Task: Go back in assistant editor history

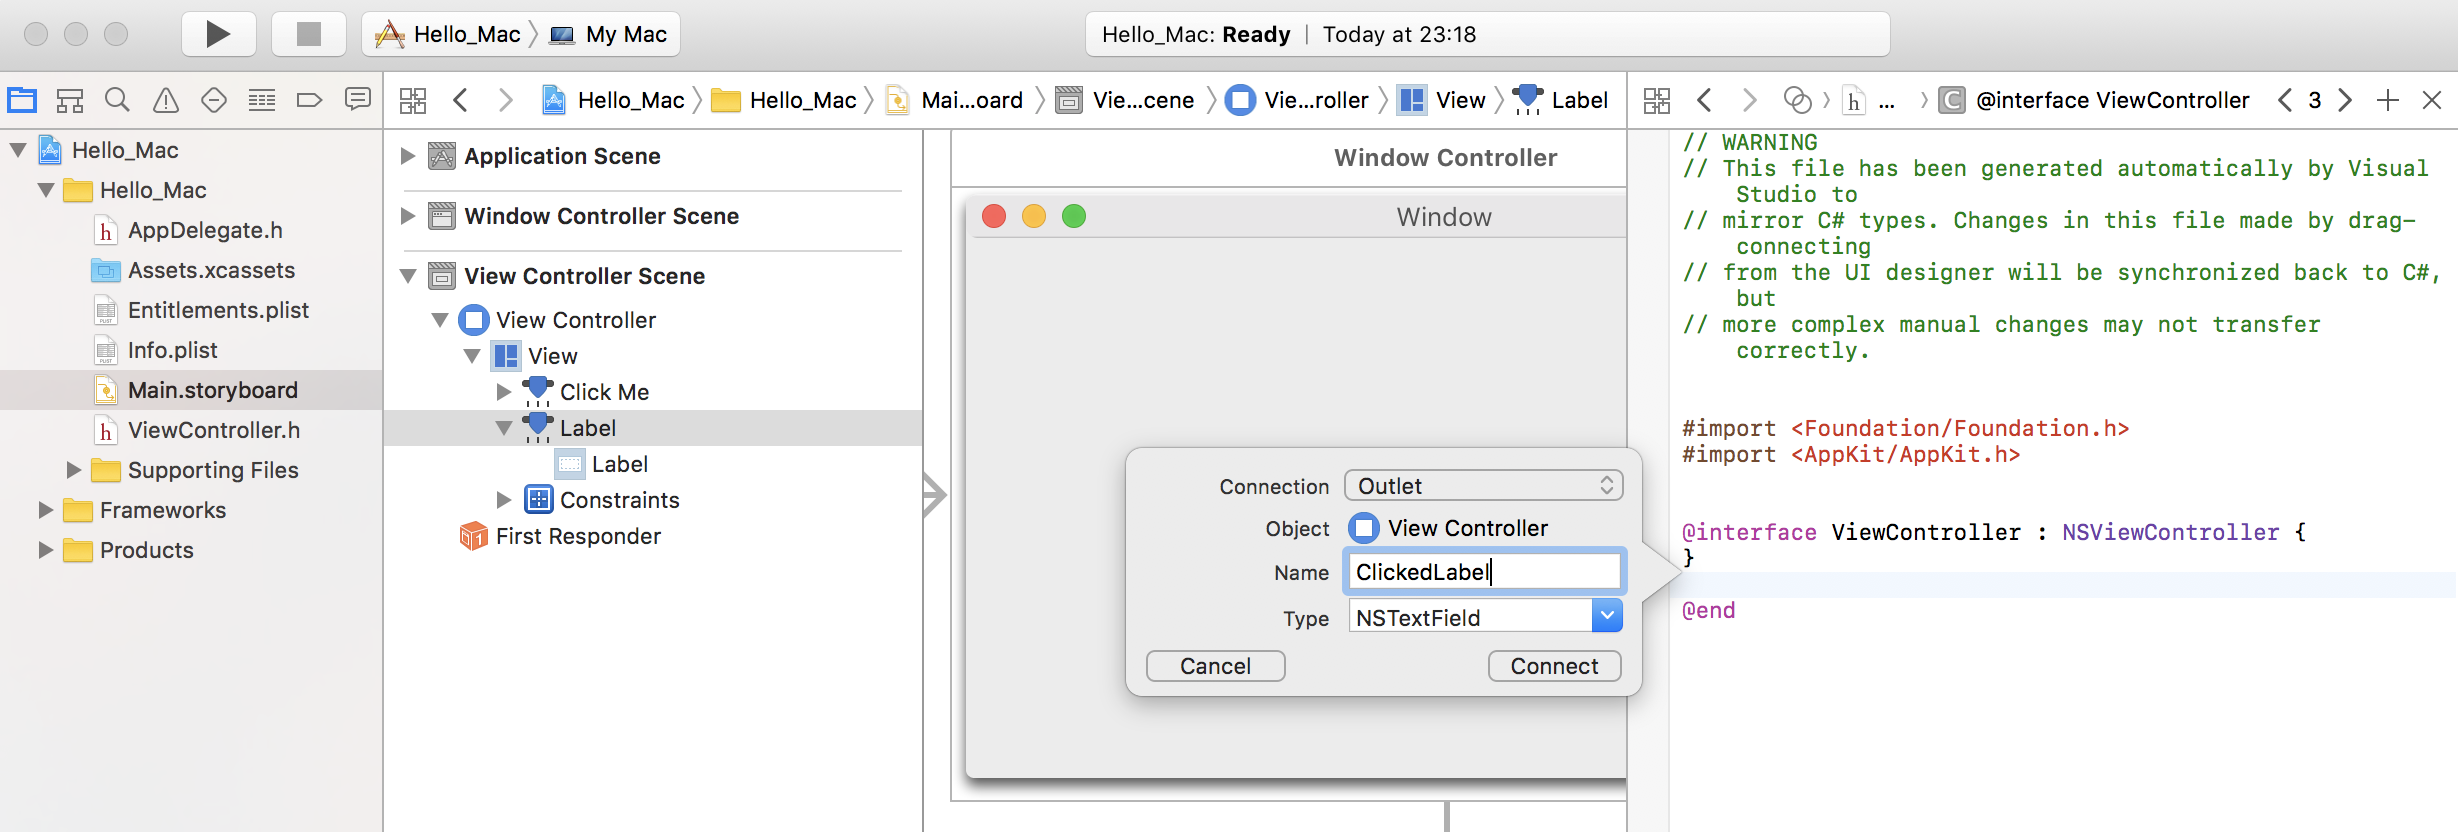Action: click(x=1704, y=100)
